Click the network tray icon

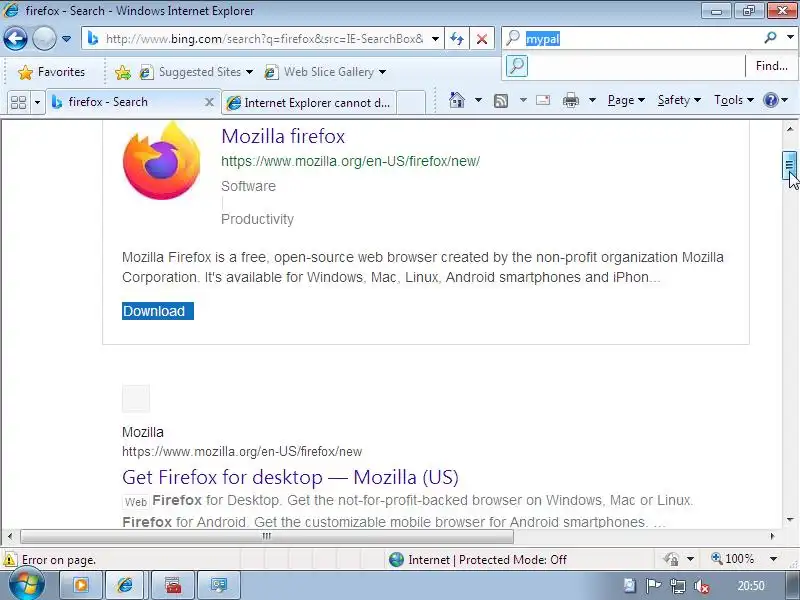tap(678, 586)
